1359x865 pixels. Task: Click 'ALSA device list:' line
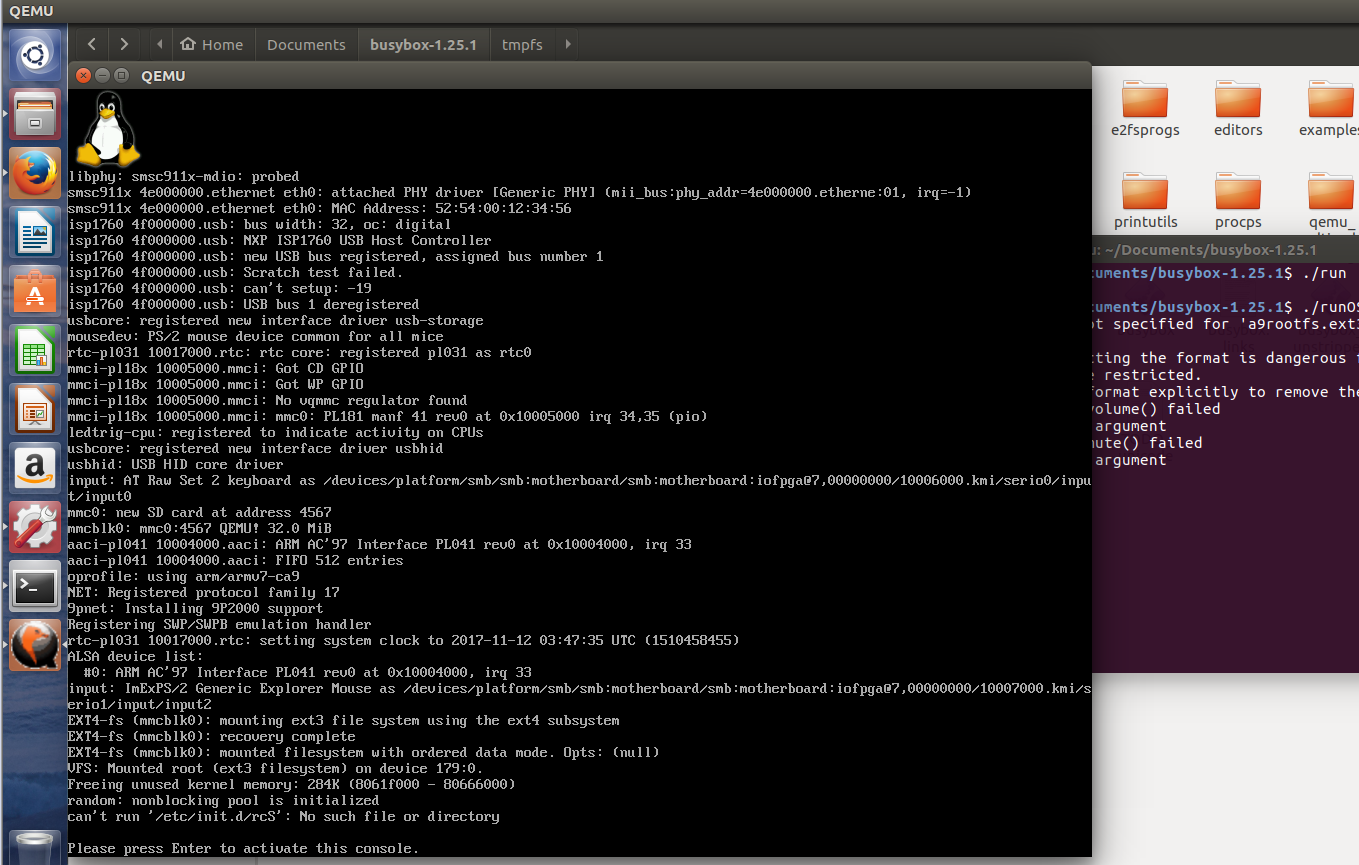coord(135,656)
